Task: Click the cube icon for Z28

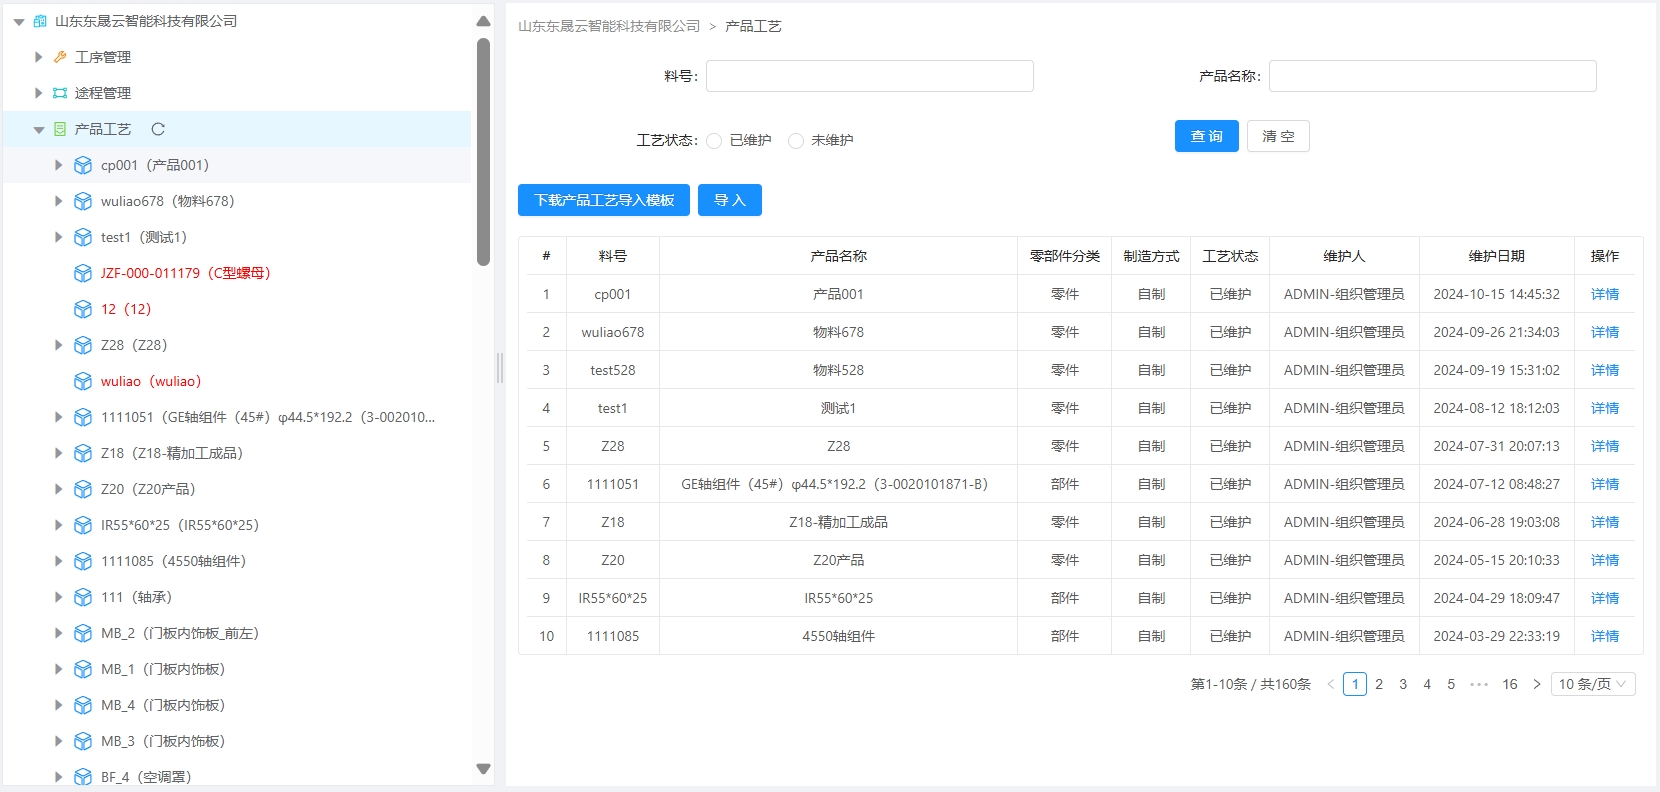Action: (x=83, y=345)
